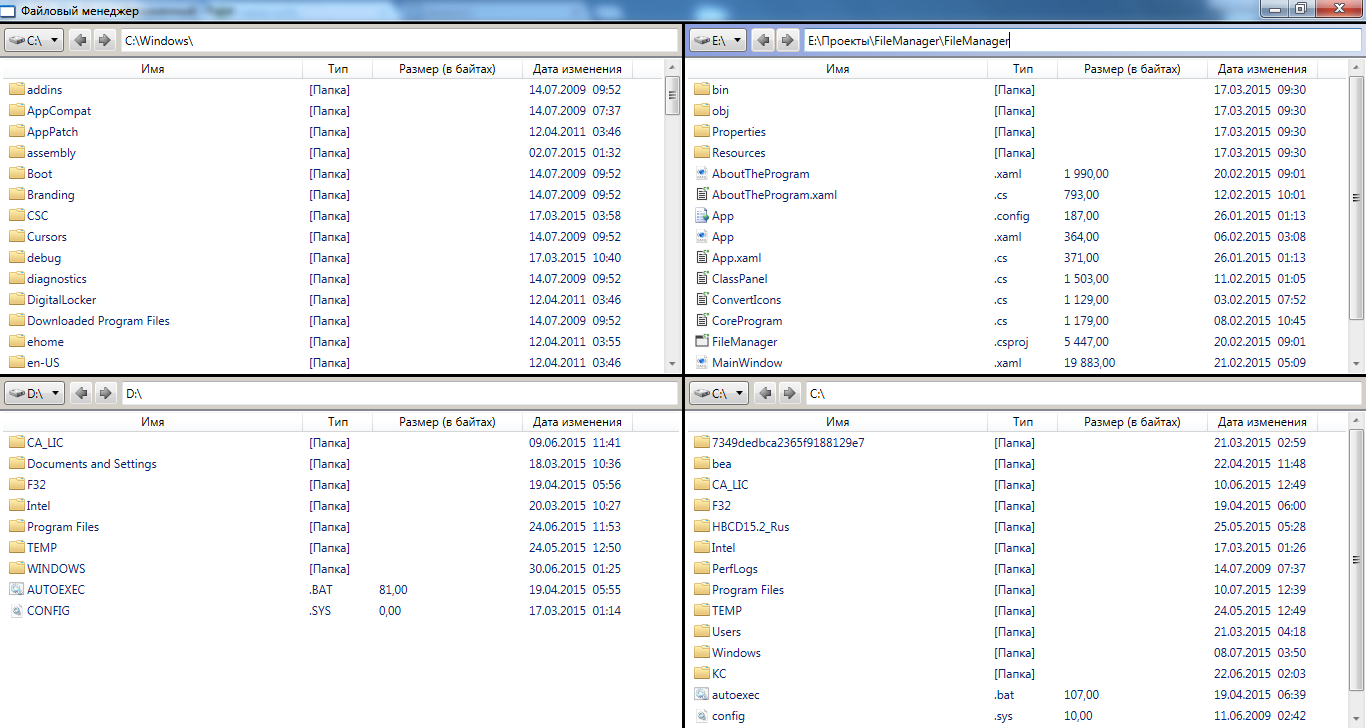Viewport: 1366px width, 728px height.
Task: Select the AppCompat folder row
Action: pyautogui.click(x=334, y=111)
